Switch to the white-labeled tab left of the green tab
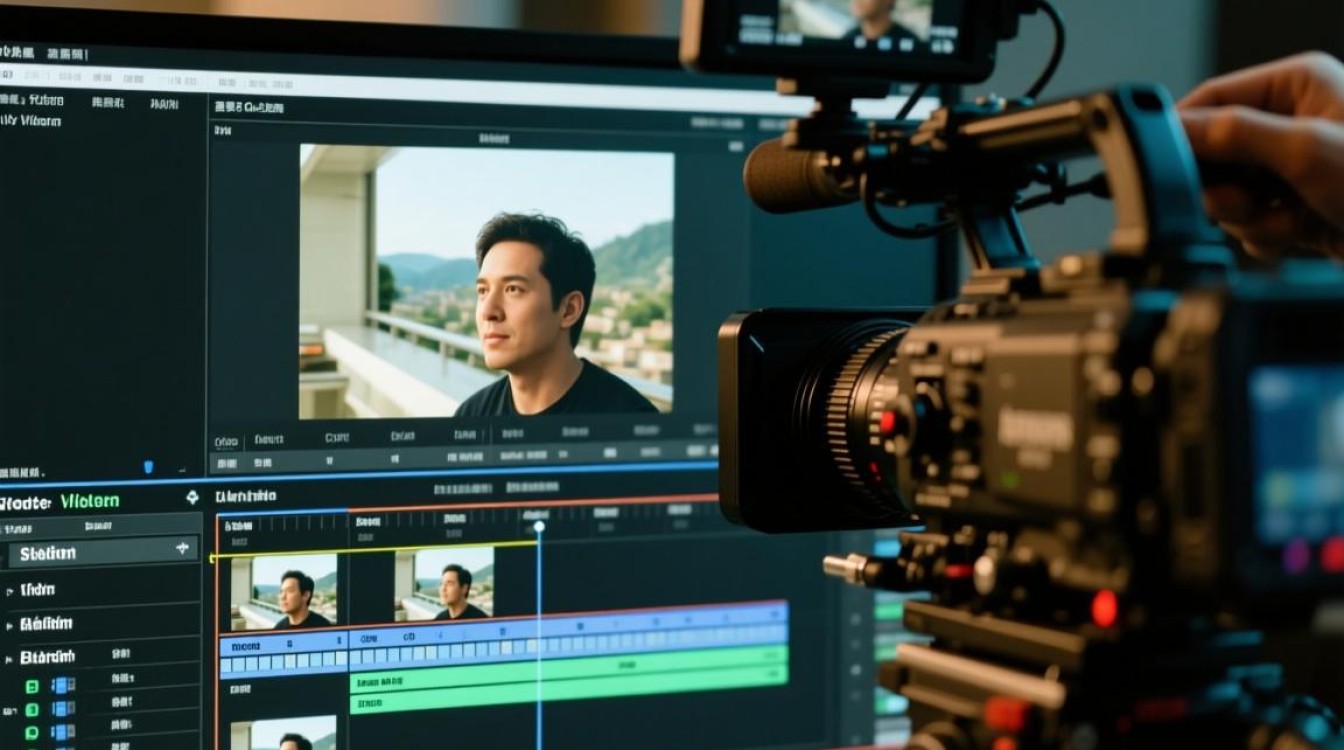 click(26, 502)
